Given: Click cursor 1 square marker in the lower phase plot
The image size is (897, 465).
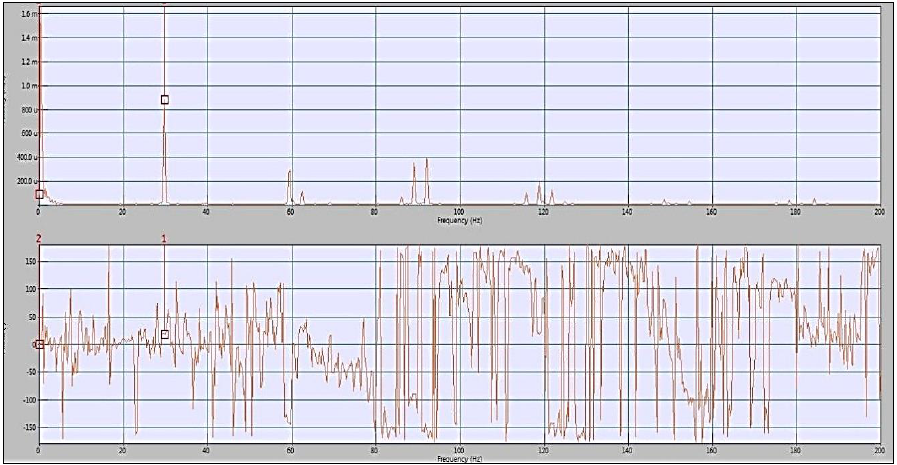Looking at the screenshot, I should [165, 335].
